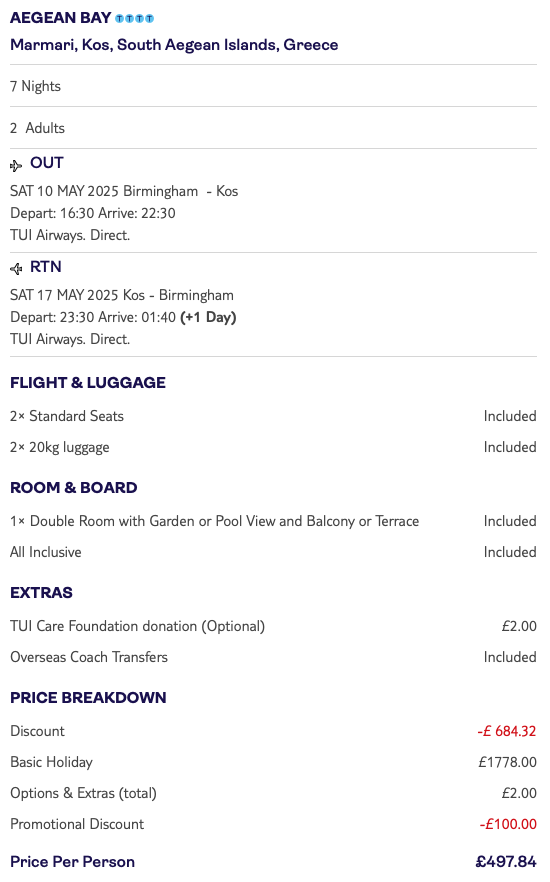Click the OUT flight heading
Viewport: 550px width, 882px height.
47,163
